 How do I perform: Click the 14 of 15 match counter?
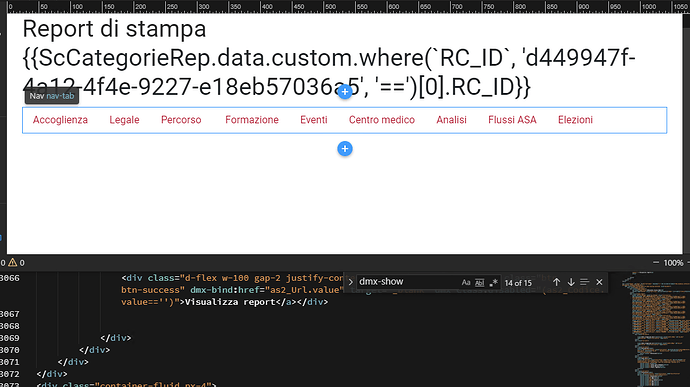518,283
